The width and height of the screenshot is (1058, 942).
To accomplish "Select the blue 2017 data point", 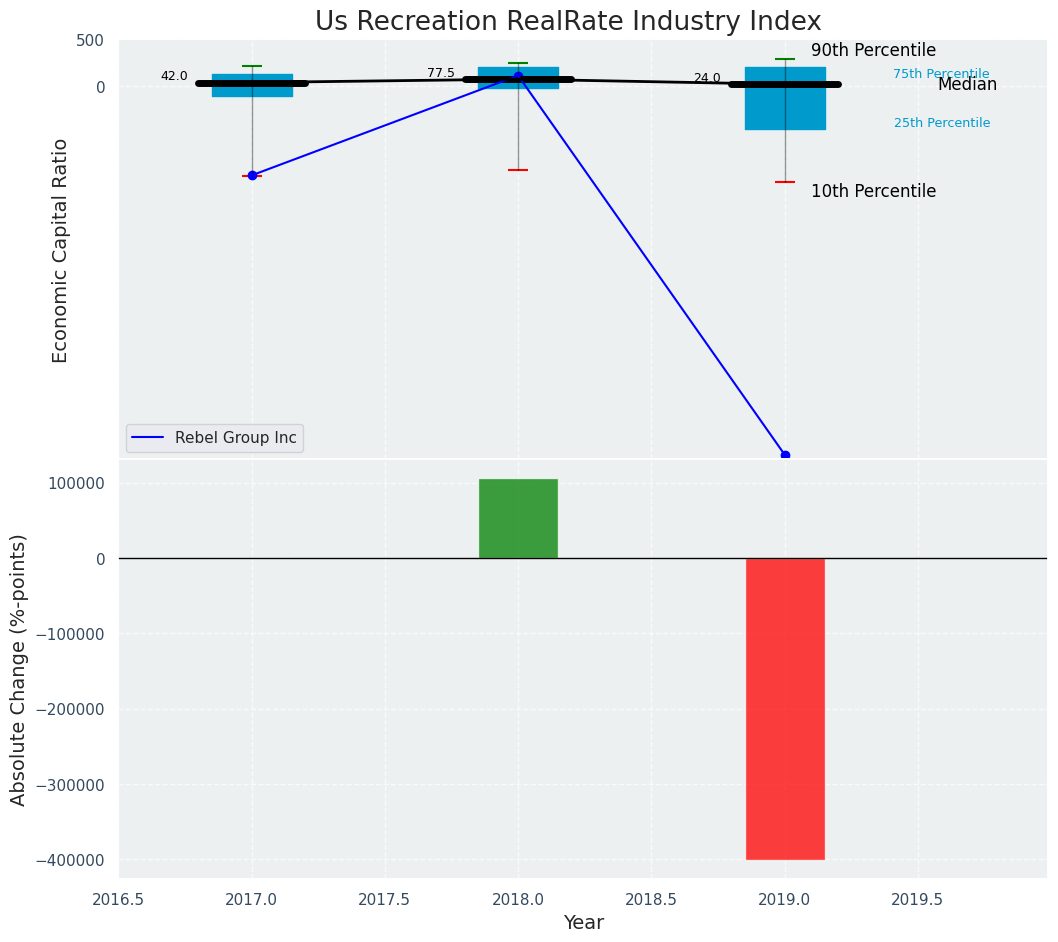I will 252,175.
